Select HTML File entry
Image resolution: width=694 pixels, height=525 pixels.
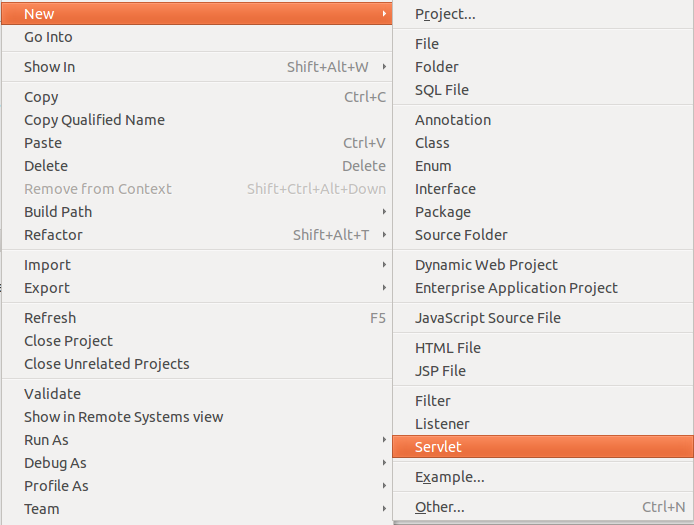pos(543,348)
